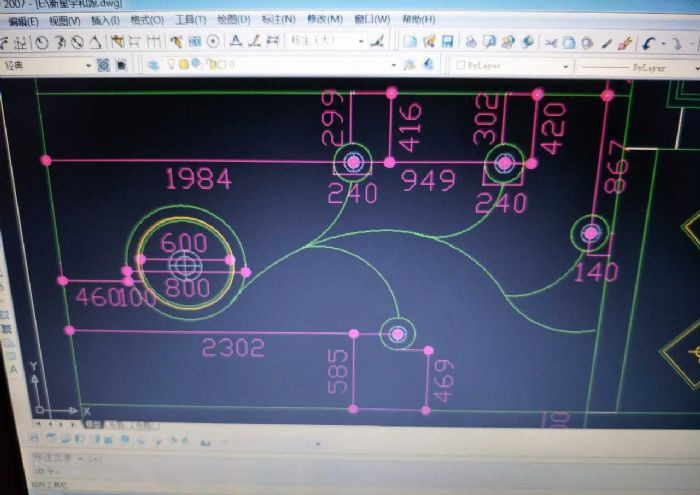Toggle the layer on/off lightbulb icon
This screenshot has height=495, width=700.
pos(169,65)
